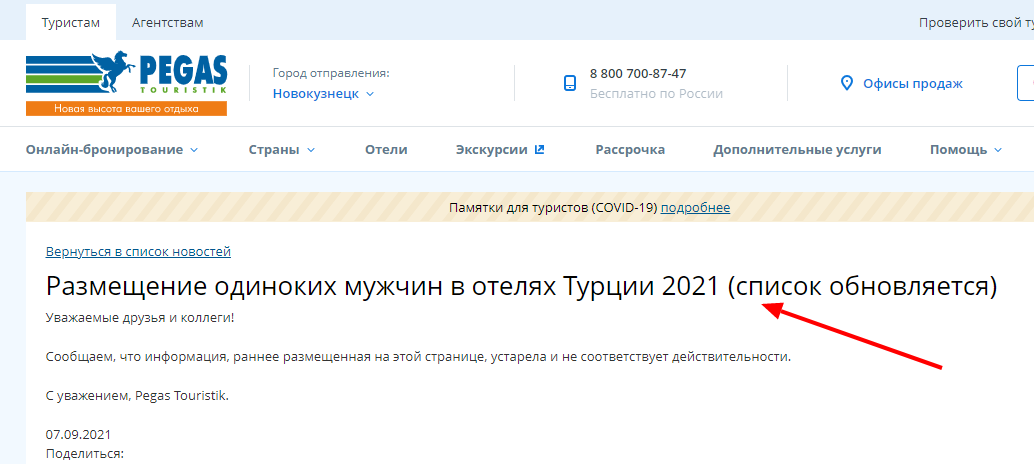Select the Поделиться label

84,454
